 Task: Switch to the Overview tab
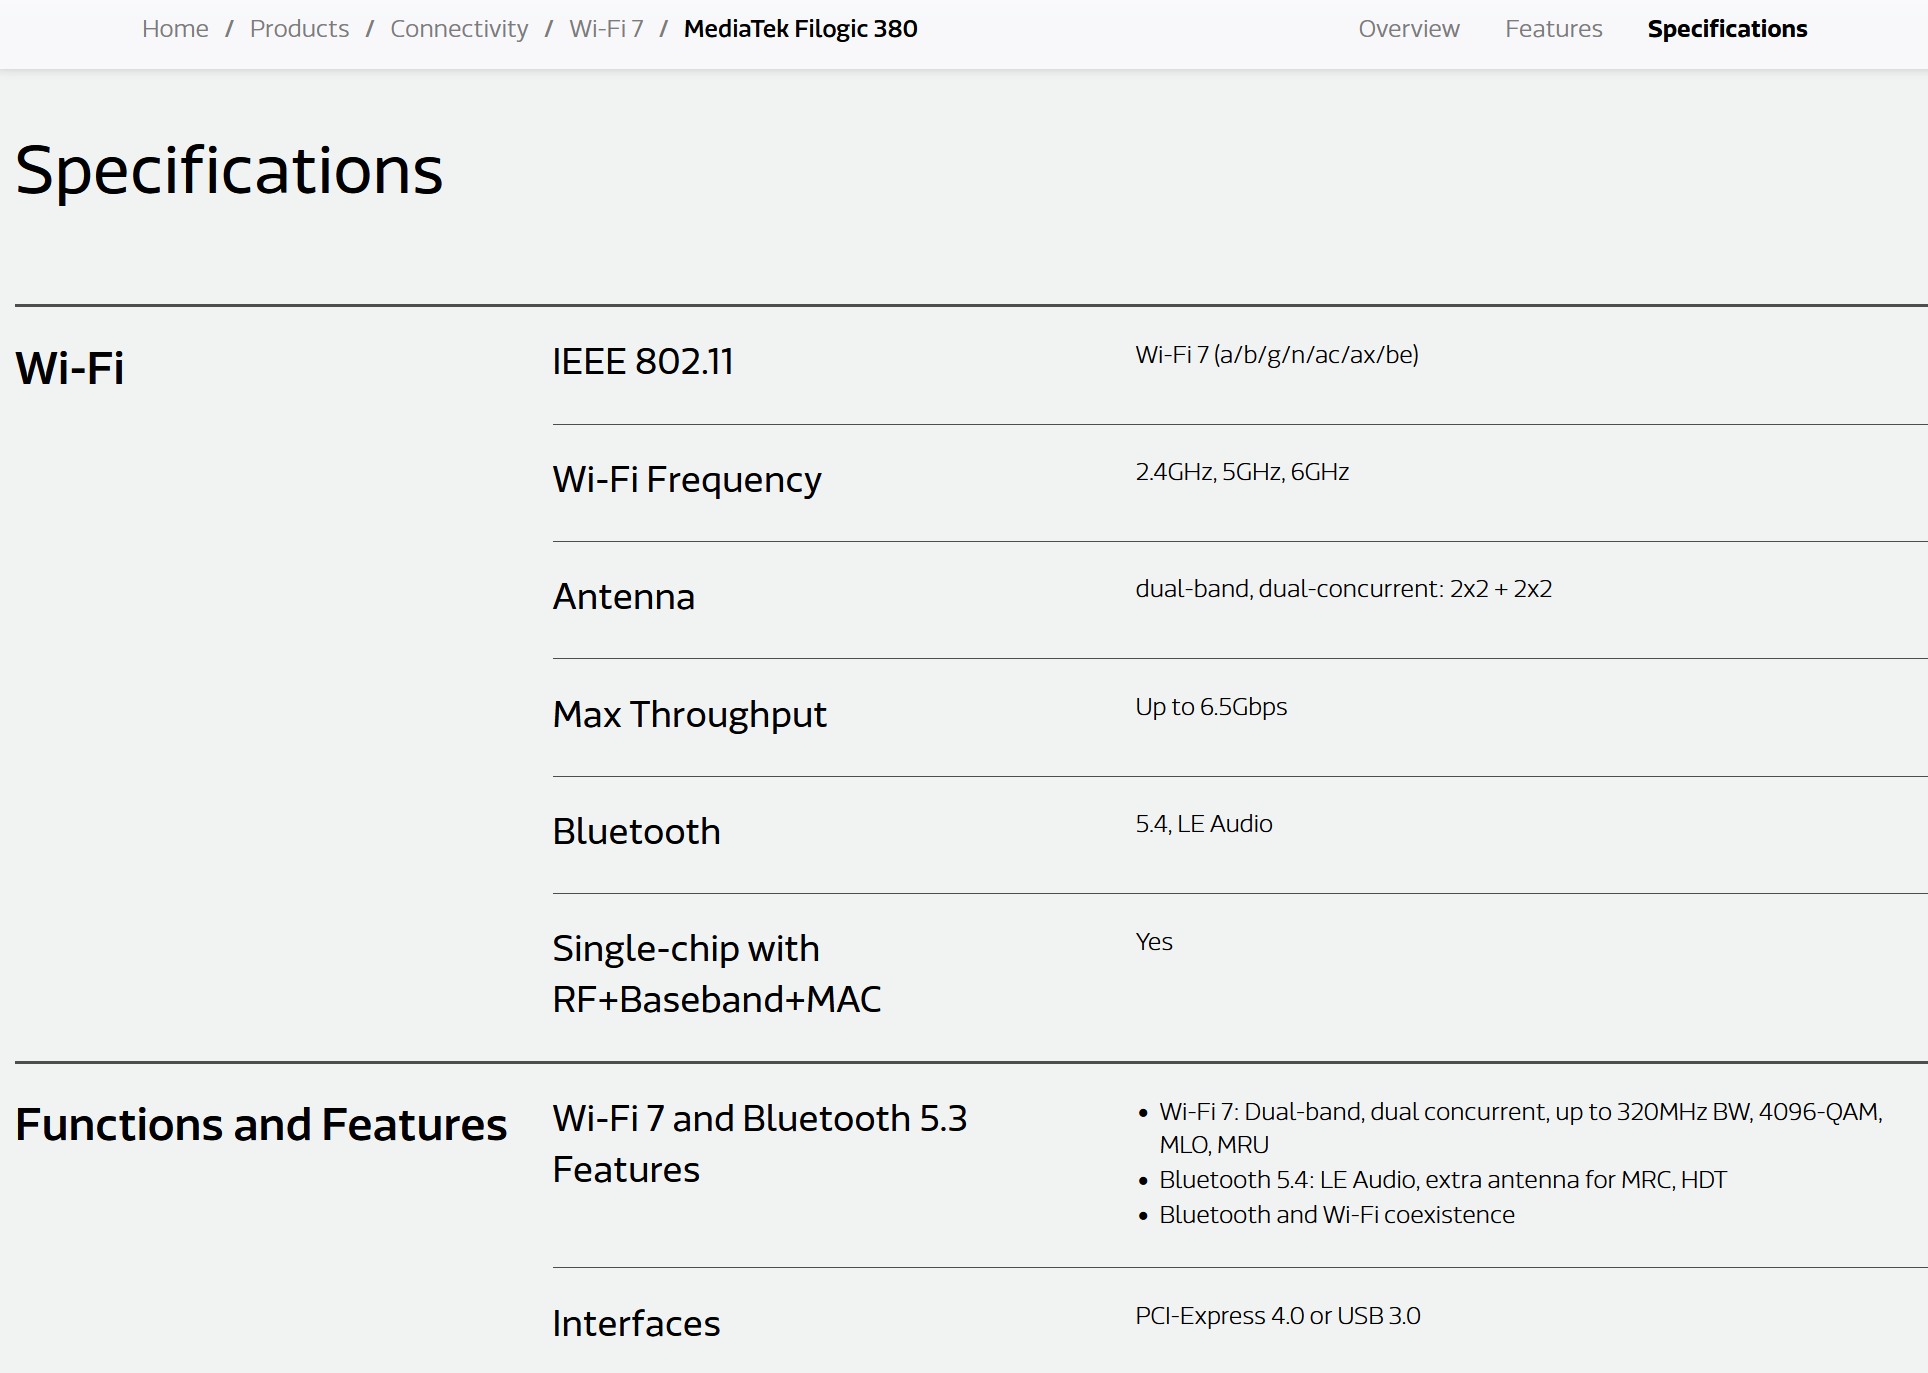point(1408,29)
